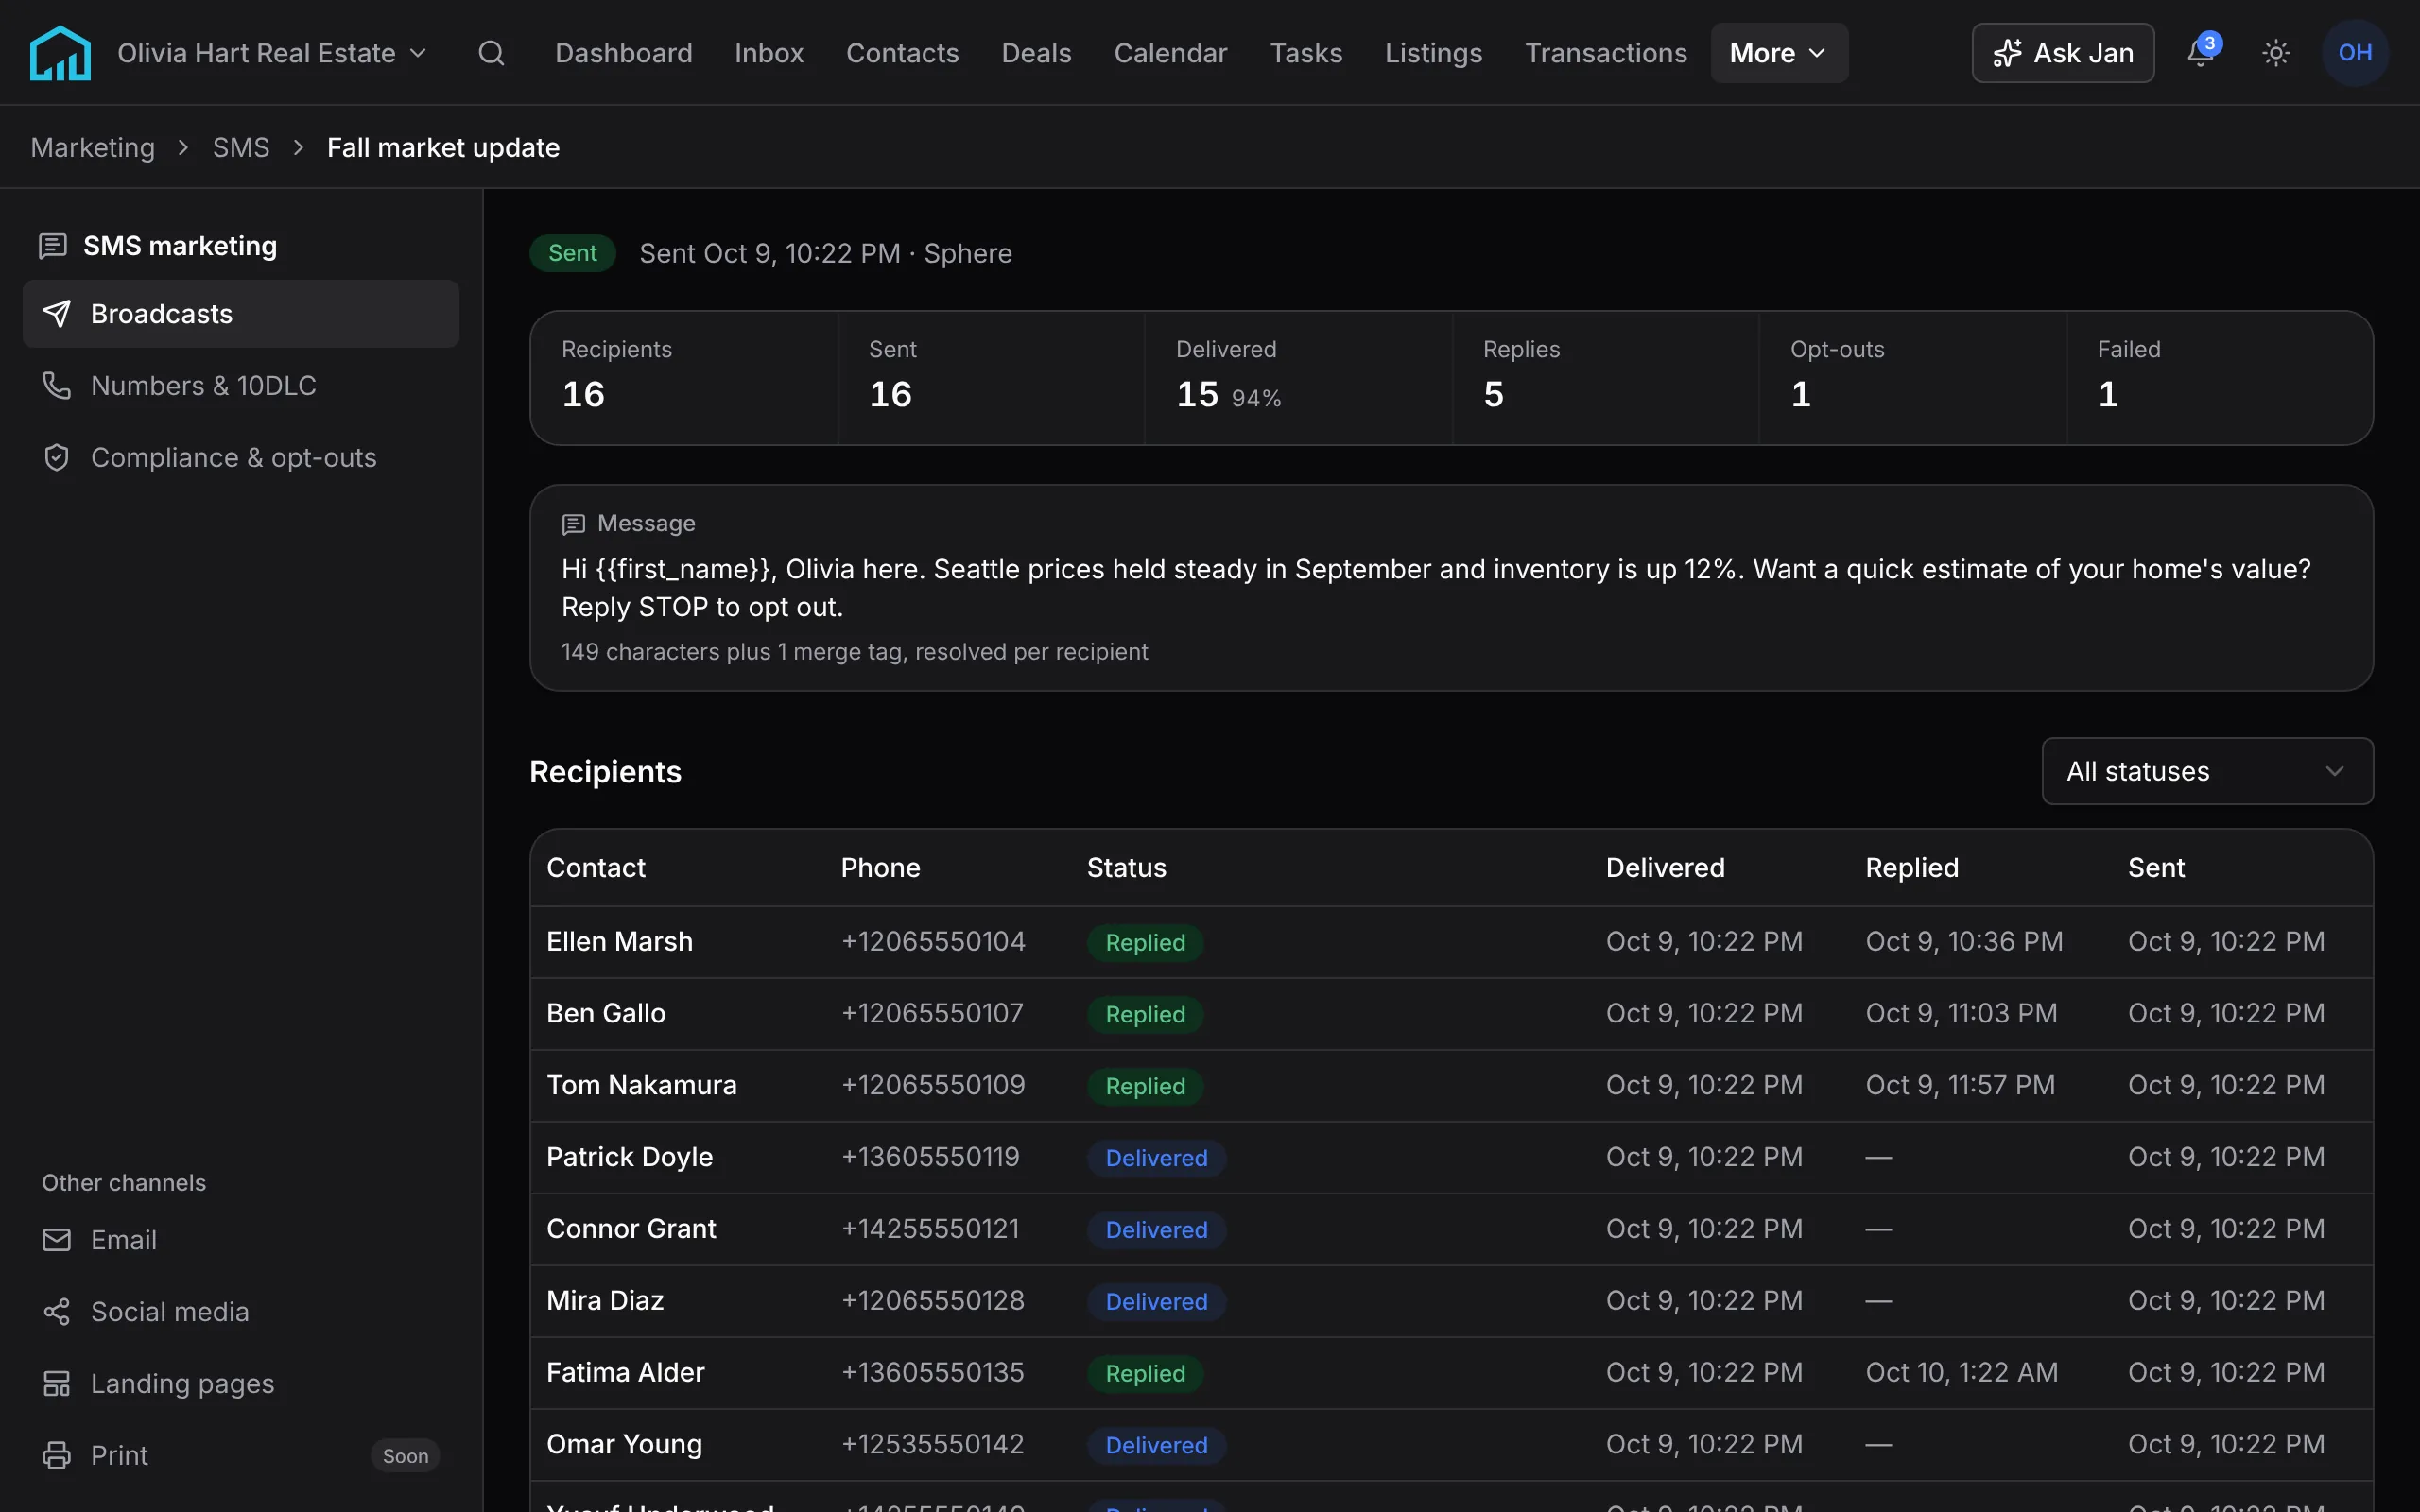Viewport: 2420px width, 1512px height.
Task: Open Transactions page
Action: 1606,53
